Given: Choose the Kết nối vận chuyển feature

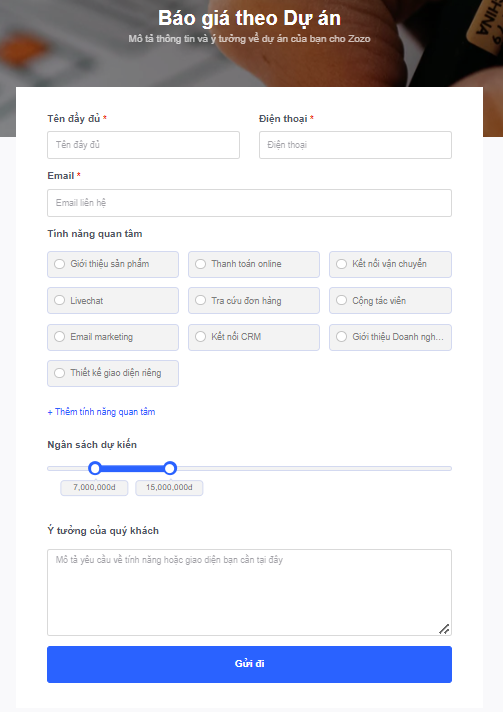Looking at the screenshot, I should 390,264.
